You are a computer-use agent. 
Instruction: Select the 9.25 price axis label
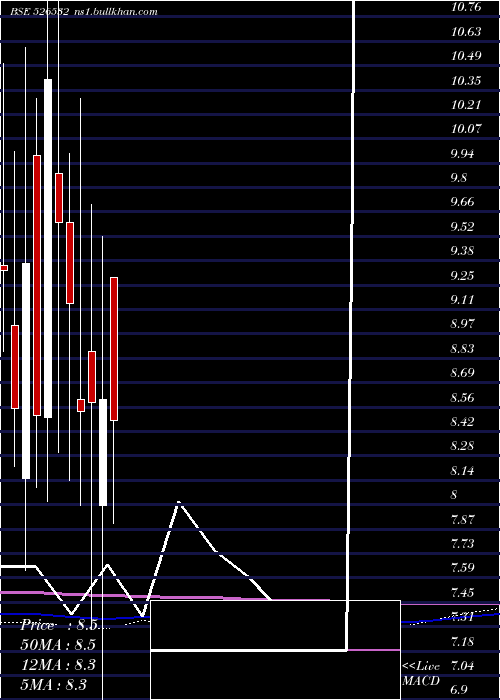pos(462,275)
